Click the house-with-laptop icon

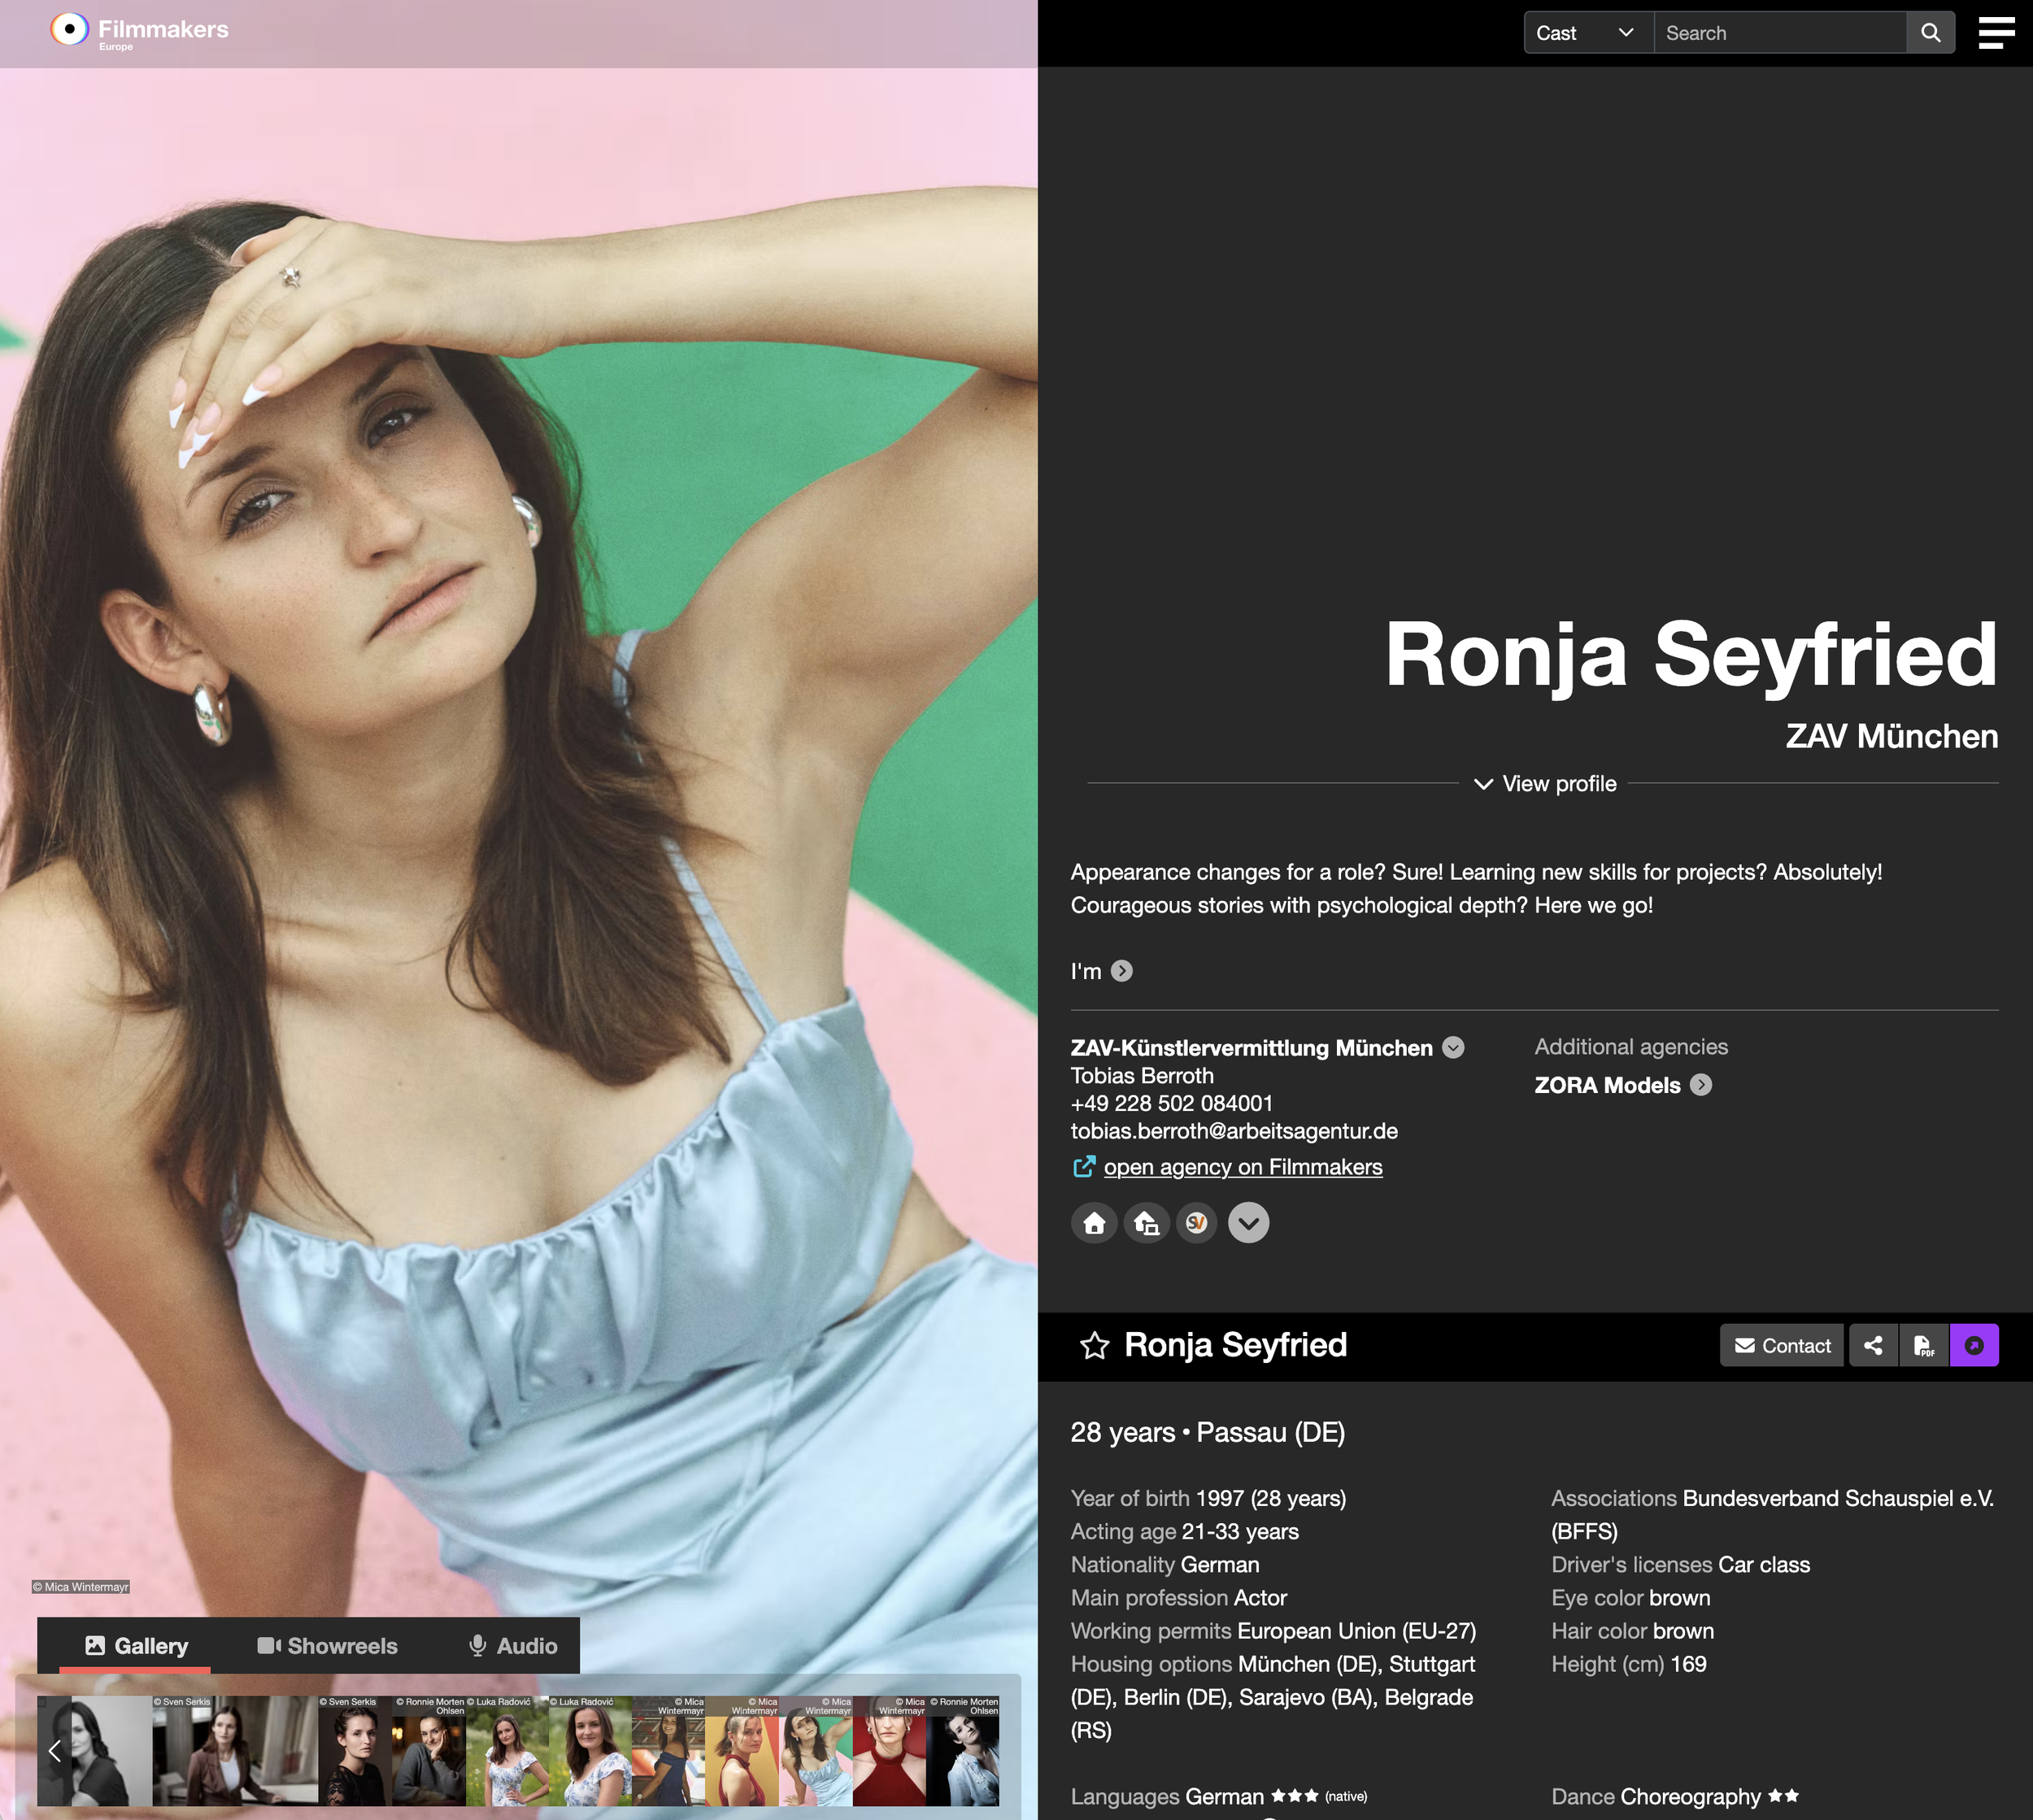pos(1146,1223)
